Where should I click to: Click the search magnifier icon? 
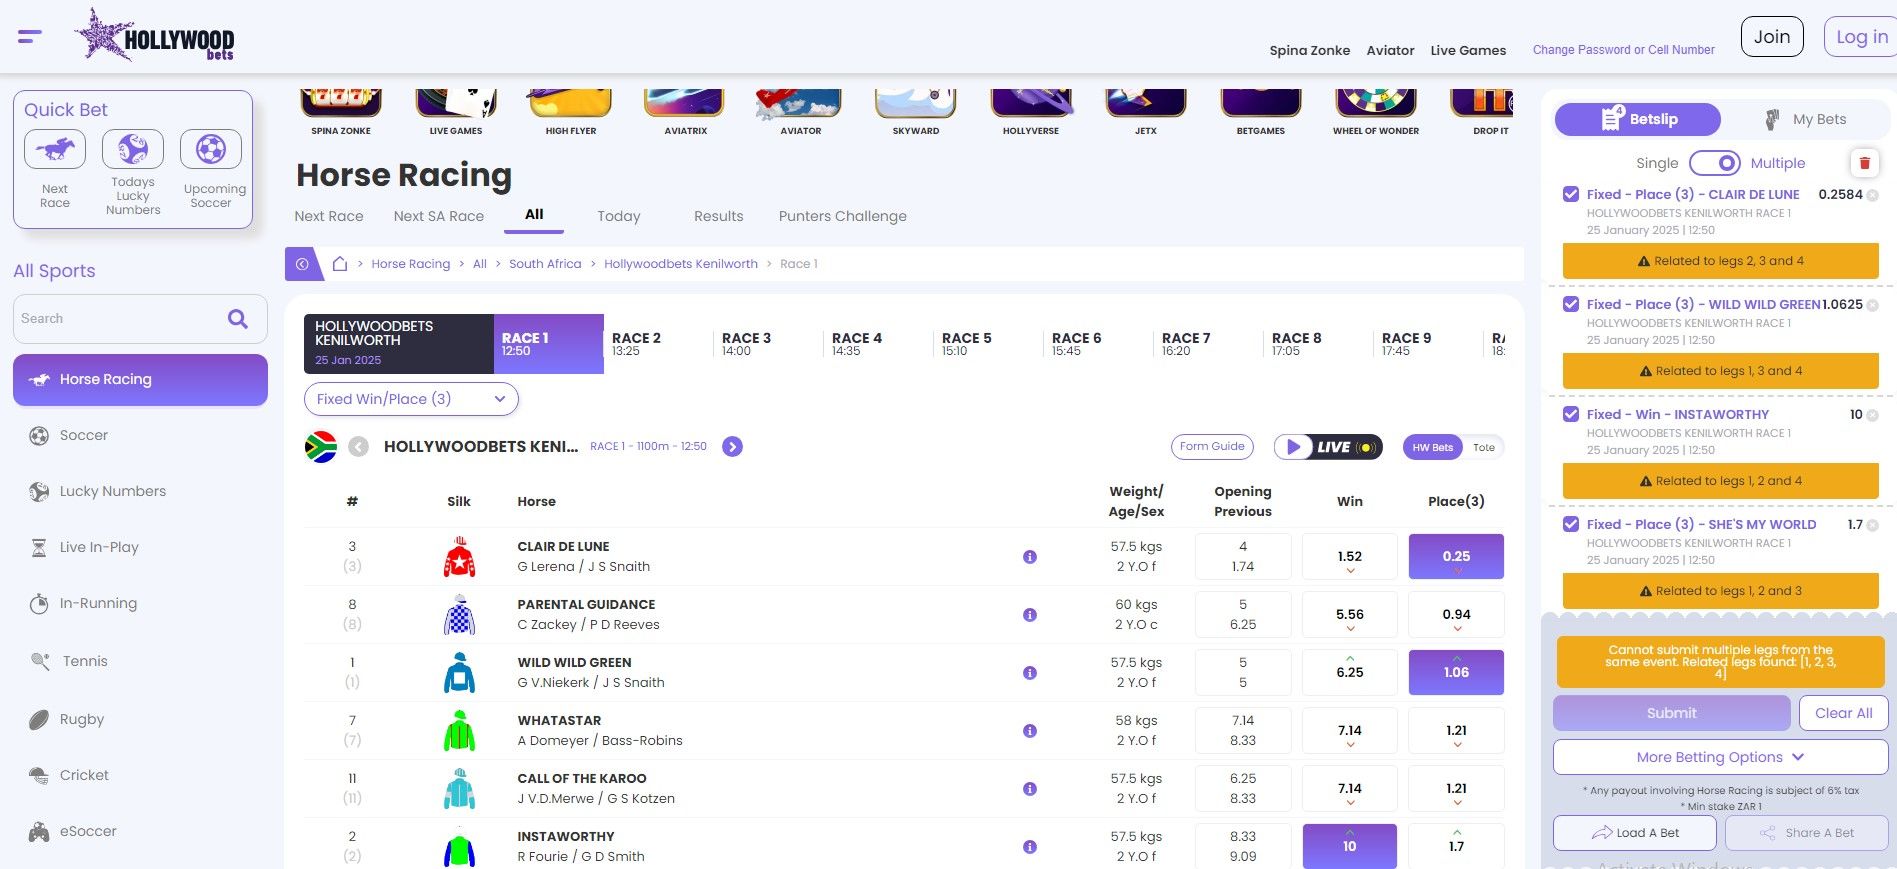(238, 319)
